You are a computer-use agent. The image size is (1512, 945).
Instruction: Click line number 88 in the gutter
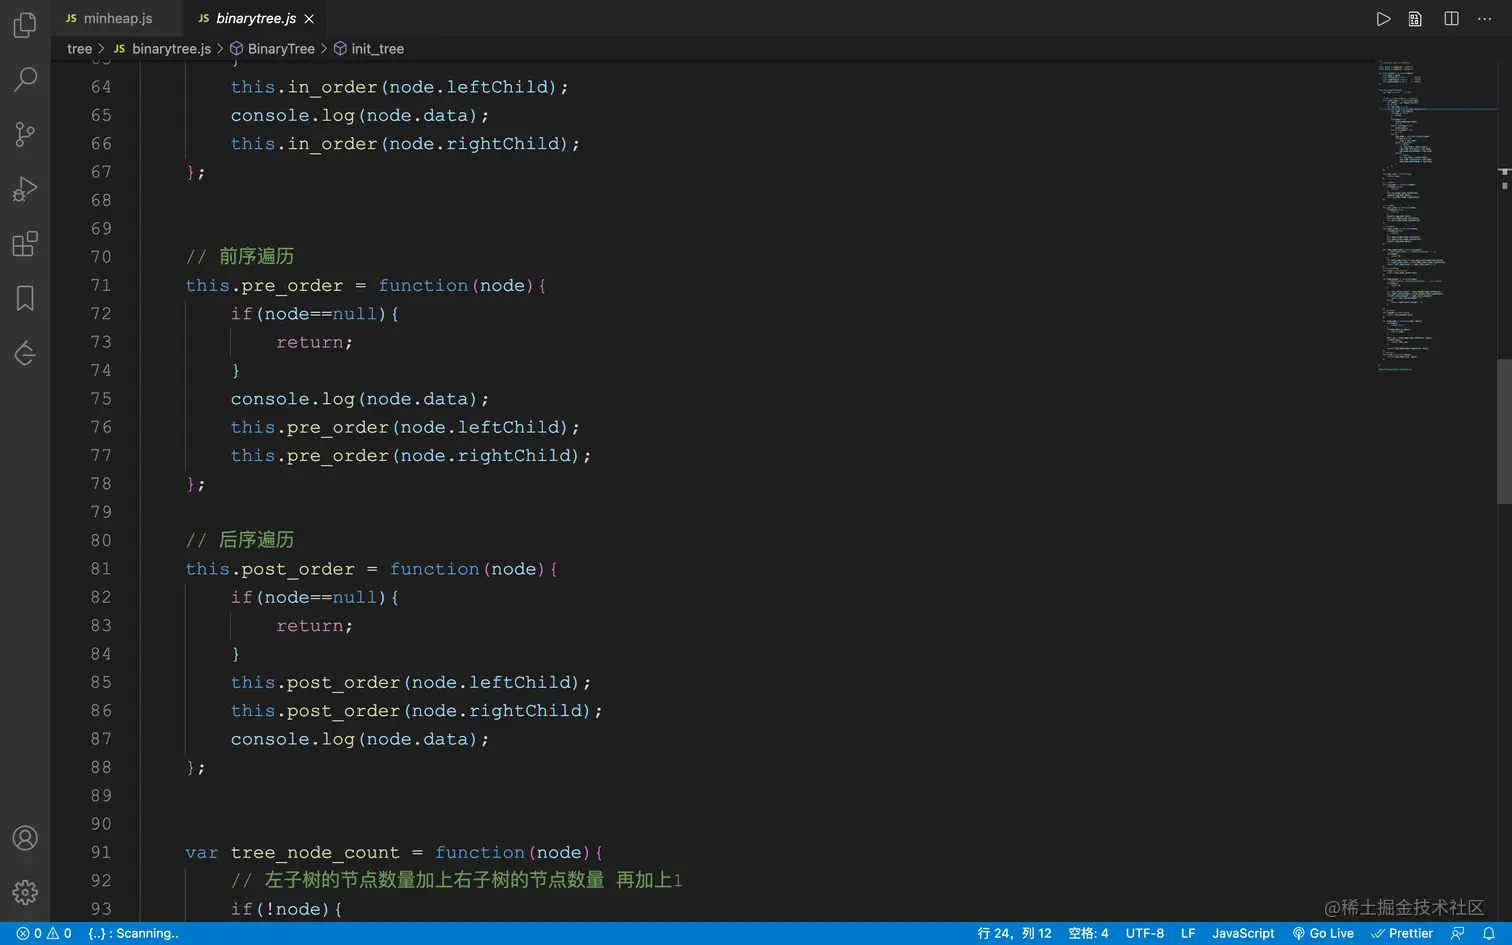pyautogui.click(x=101, y=767)
